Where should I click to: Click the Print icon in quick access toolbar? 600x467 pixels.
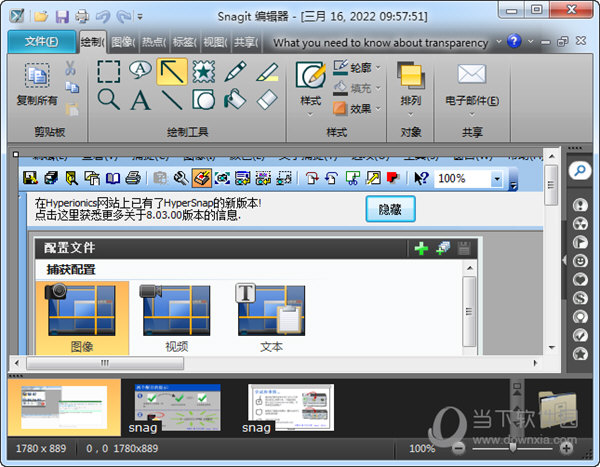click(x=82, y=16)
